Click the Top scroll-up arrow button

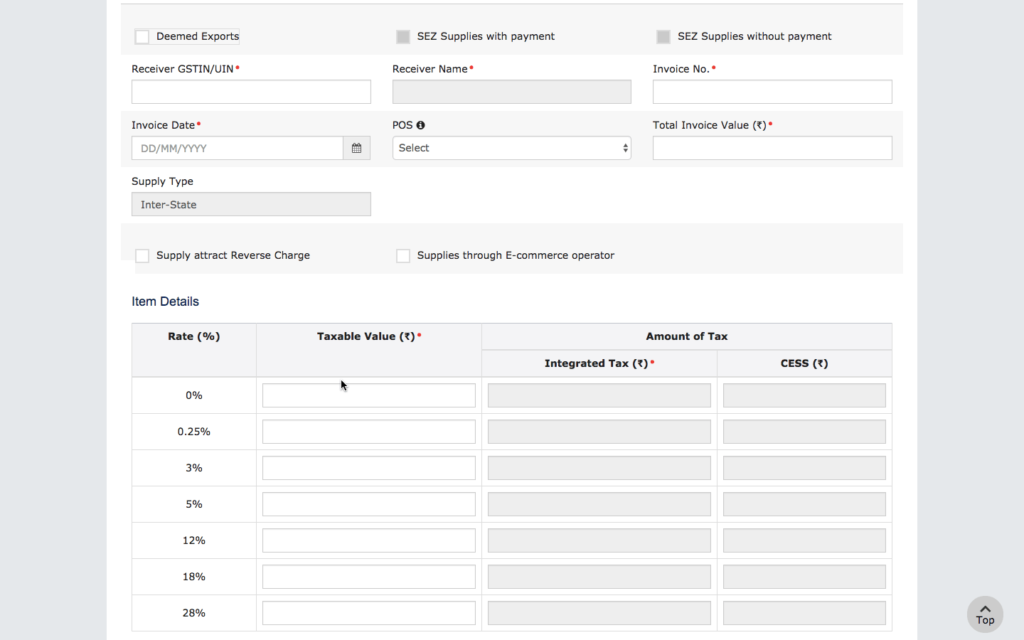click(985, 613)
